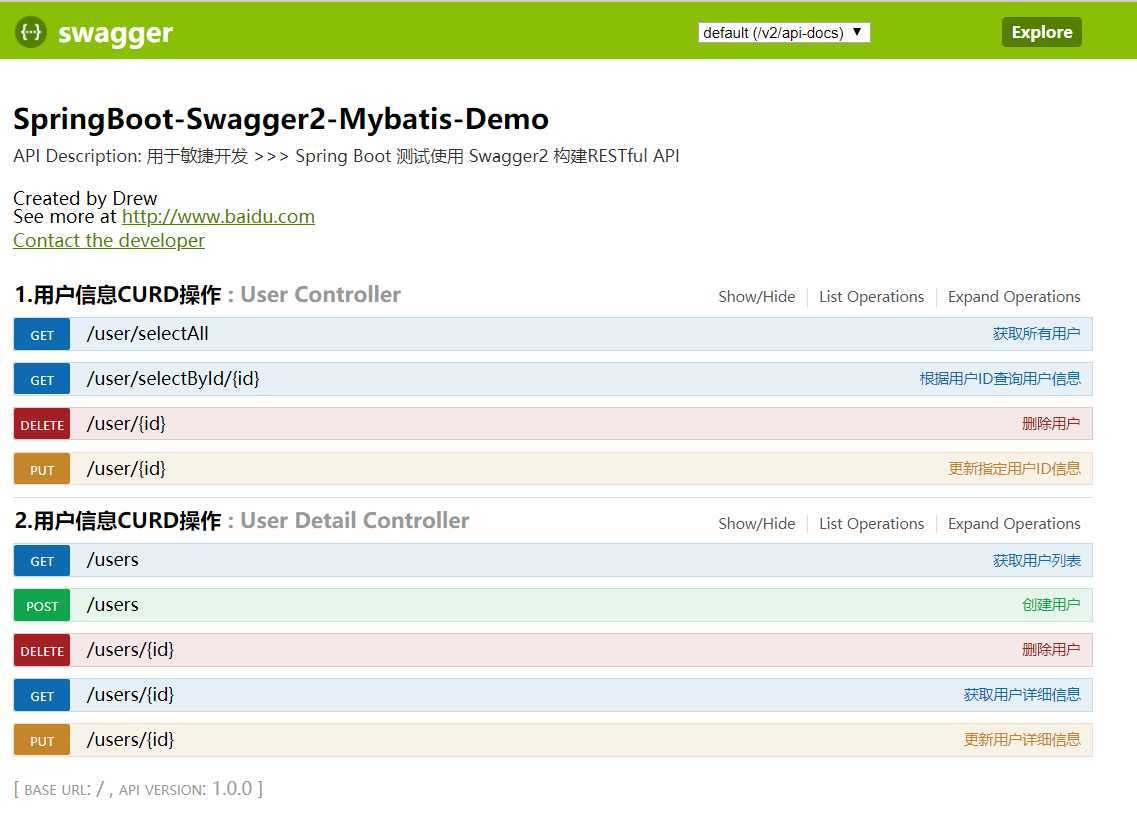Click PUT badge for /user/{id}
This screenshot has width=1137, height=824.
(42, 469)
